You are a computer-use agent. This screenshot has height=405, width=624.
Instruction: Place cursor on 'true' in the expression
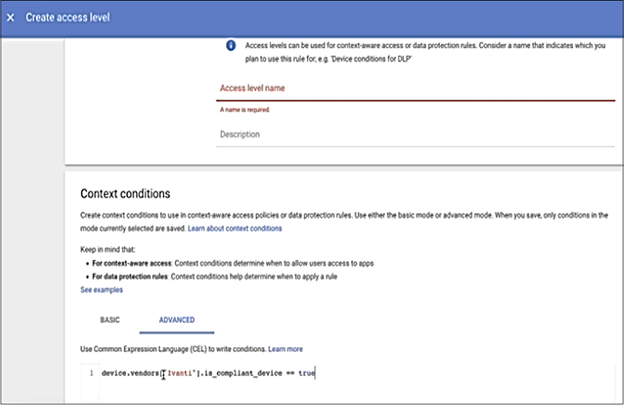307,373
